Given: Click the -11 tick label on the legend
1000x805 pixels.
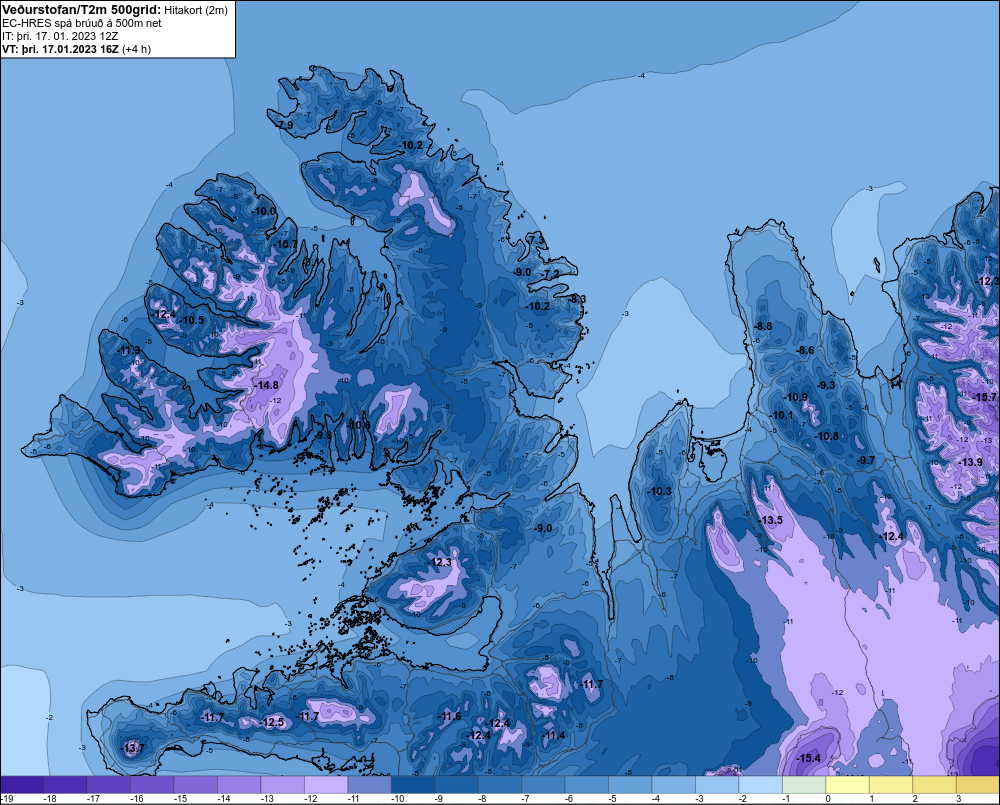Looking at the screenshot, I should (353, 799).
